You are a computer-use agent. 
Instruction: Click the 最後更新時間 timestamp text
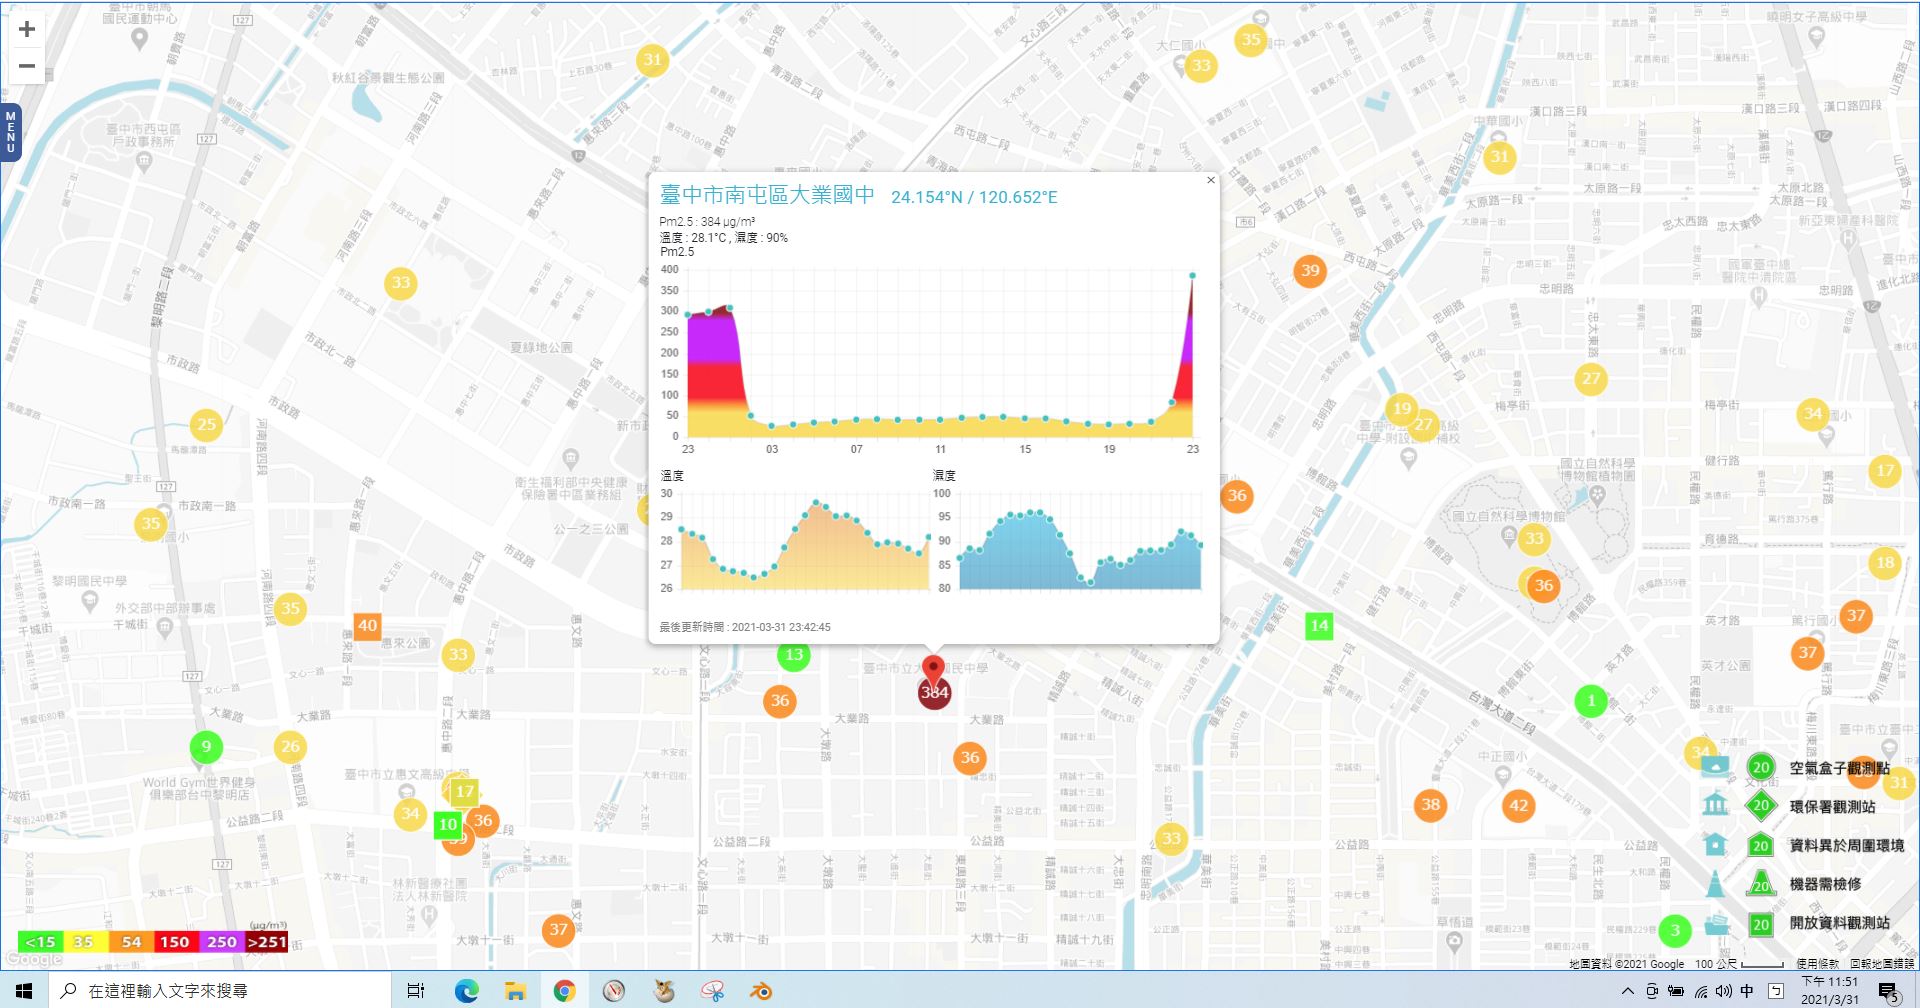click(x=745, y=627)
